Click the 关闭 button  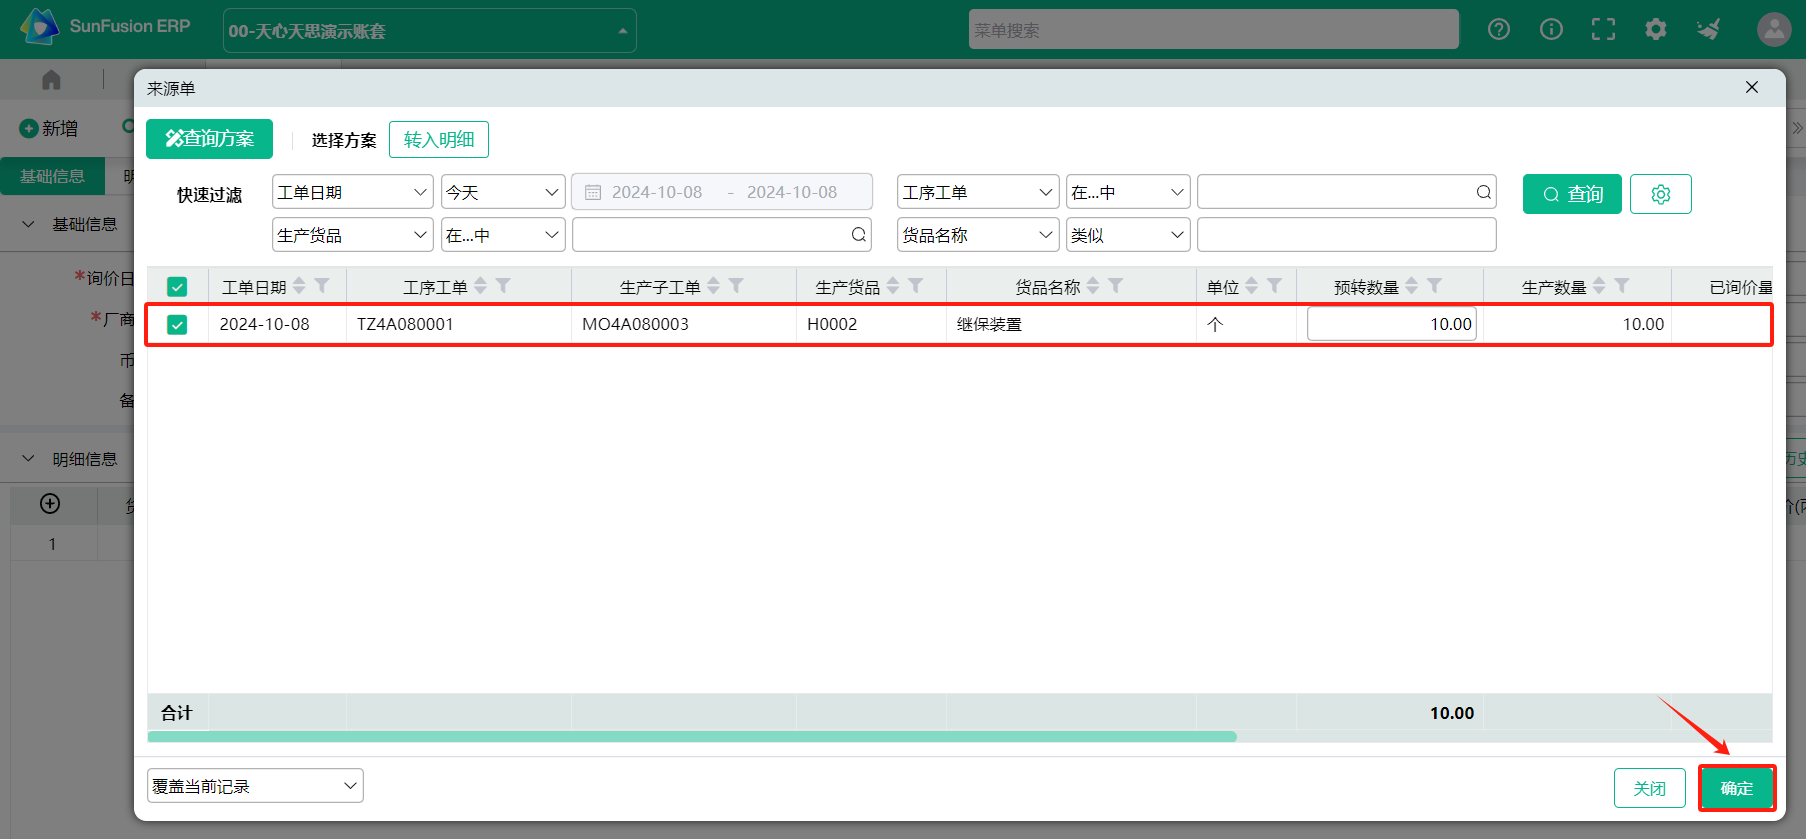coord(1650,788)
